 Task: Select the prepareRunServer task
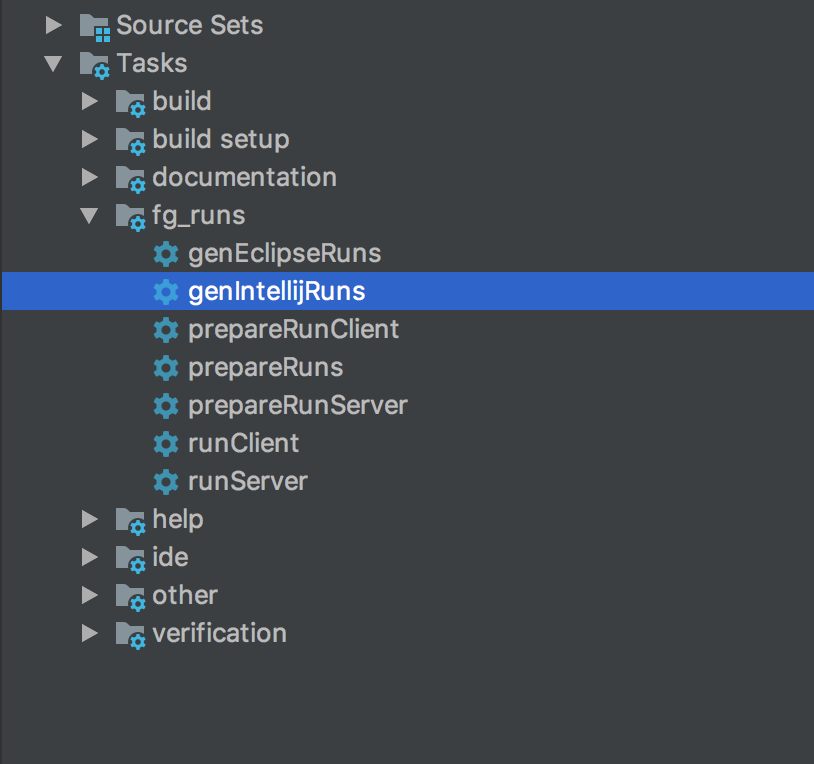pyautogui.click(x=297, y=405)
